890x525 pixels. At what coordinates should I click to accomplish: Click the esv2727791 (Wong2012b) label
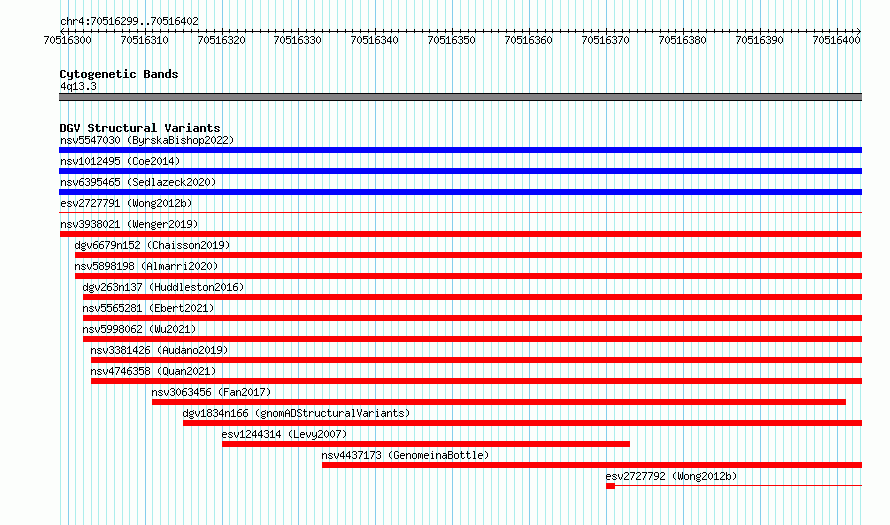point(127,203)
